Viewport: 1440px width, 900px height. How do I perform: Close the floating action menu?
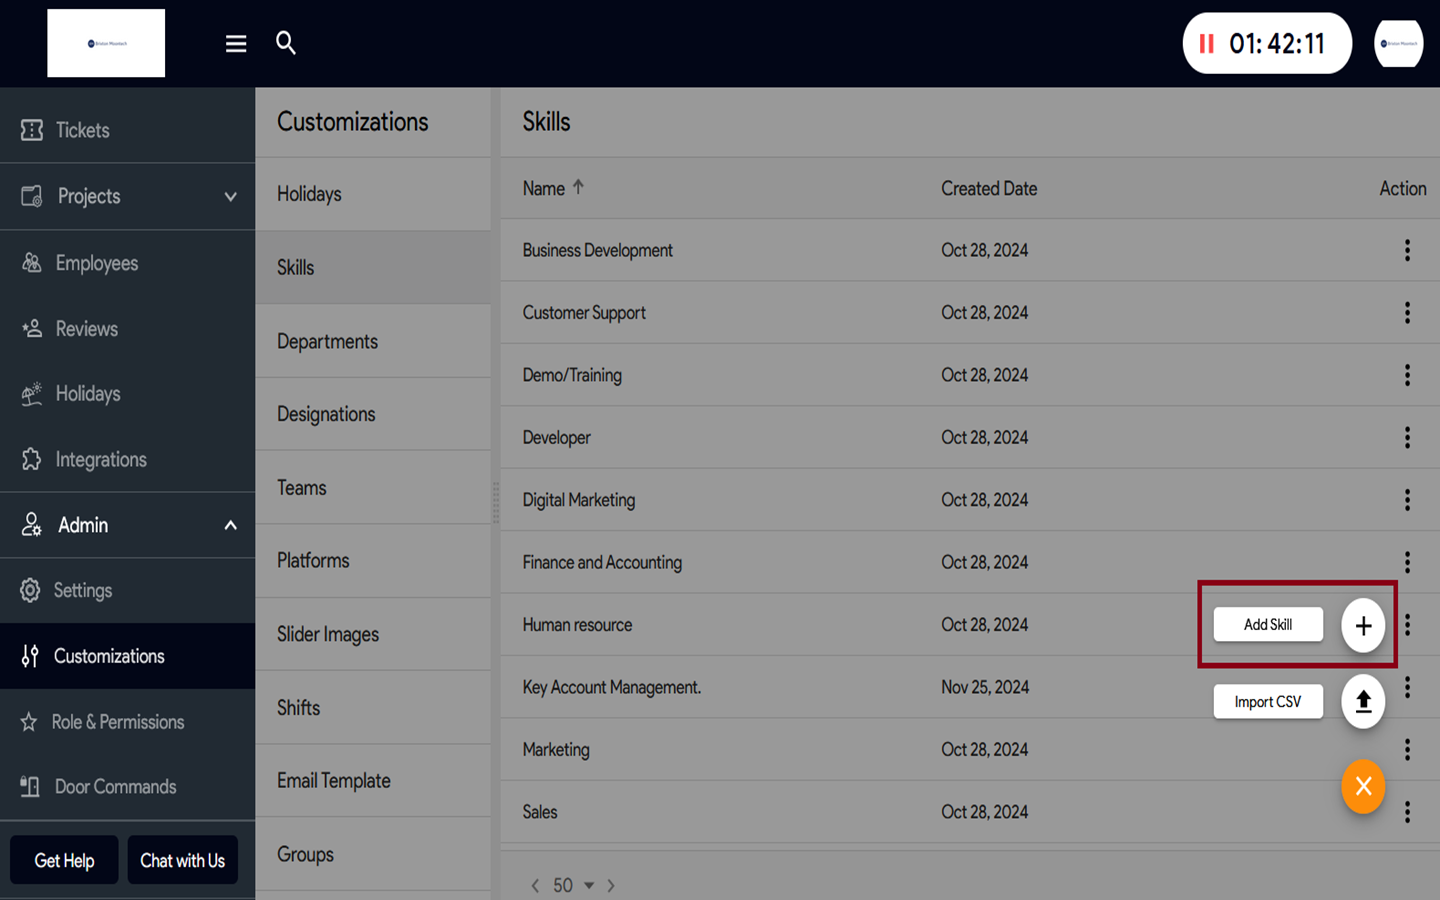1363,787
